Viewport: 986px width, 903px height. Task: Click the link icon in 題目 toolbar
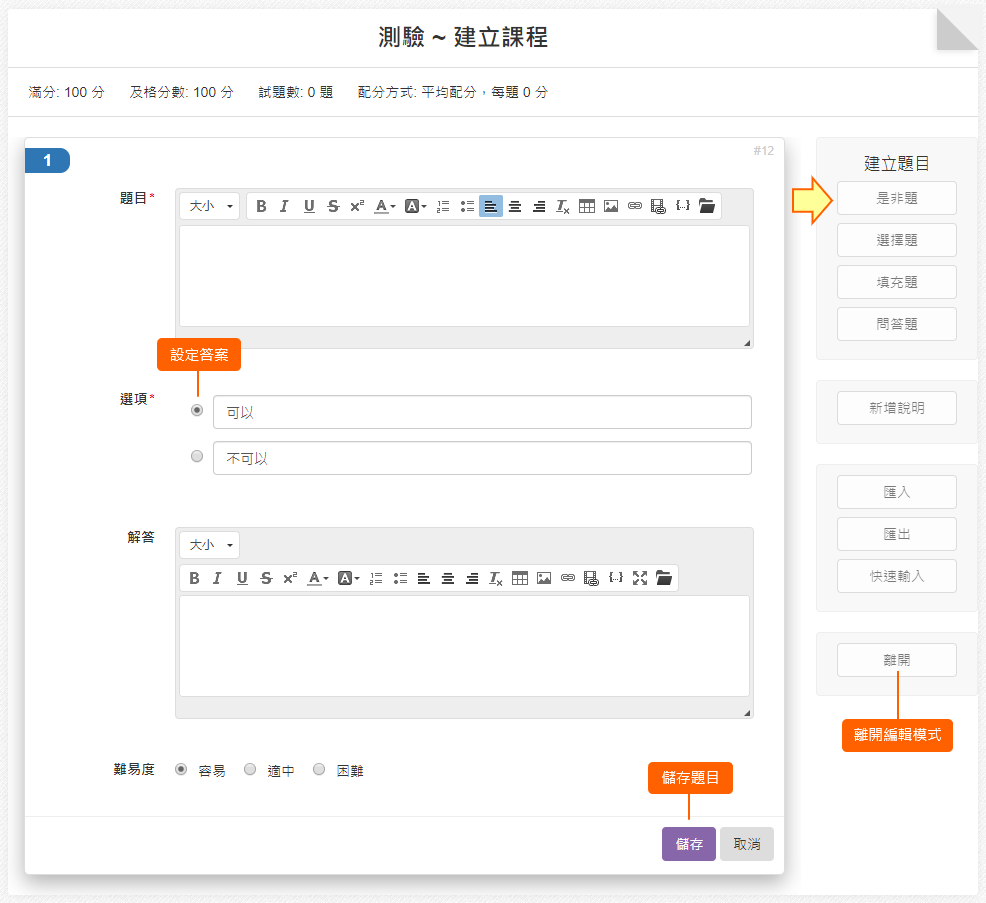click(635, 206)
